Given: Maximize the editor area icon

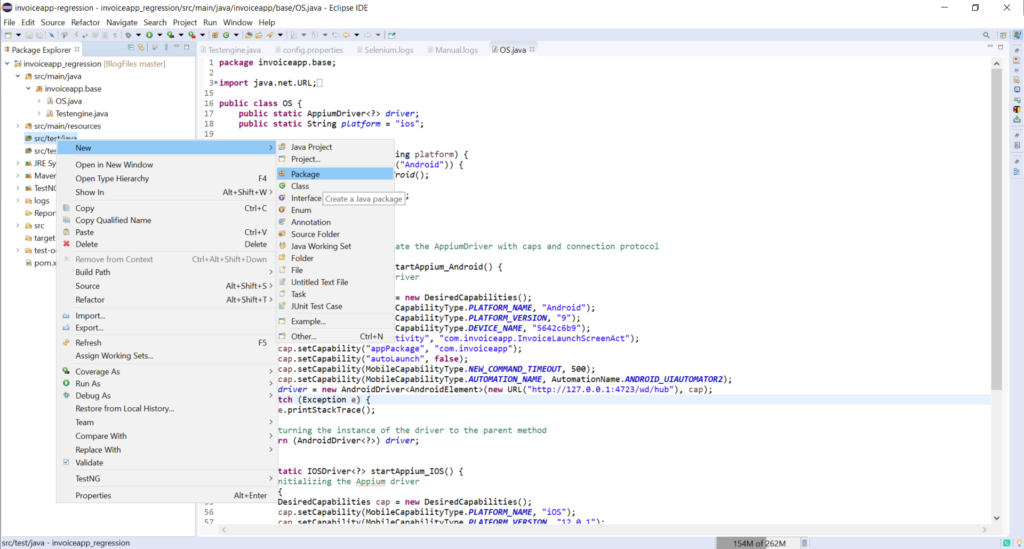Looking at the screenshot, I should point(1000,47).
